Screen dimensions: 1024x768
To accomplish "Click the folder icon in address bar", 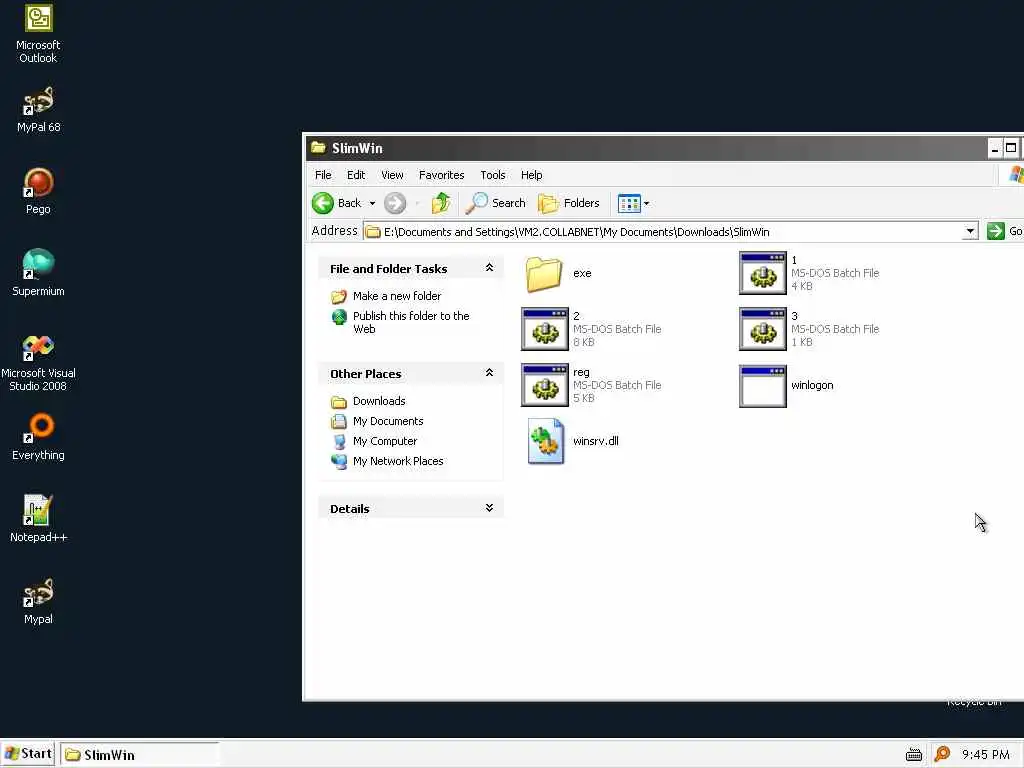I will (x=373, y=232).
